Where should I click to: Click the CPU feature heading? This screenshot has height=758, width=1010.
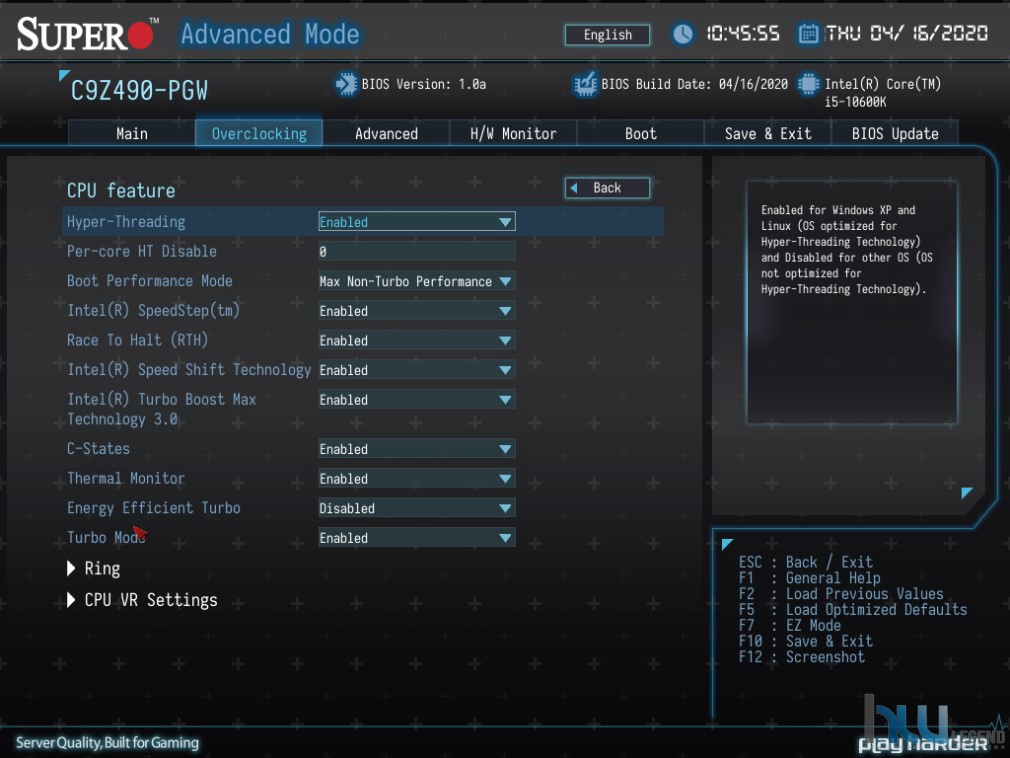[x=121, y=191]
